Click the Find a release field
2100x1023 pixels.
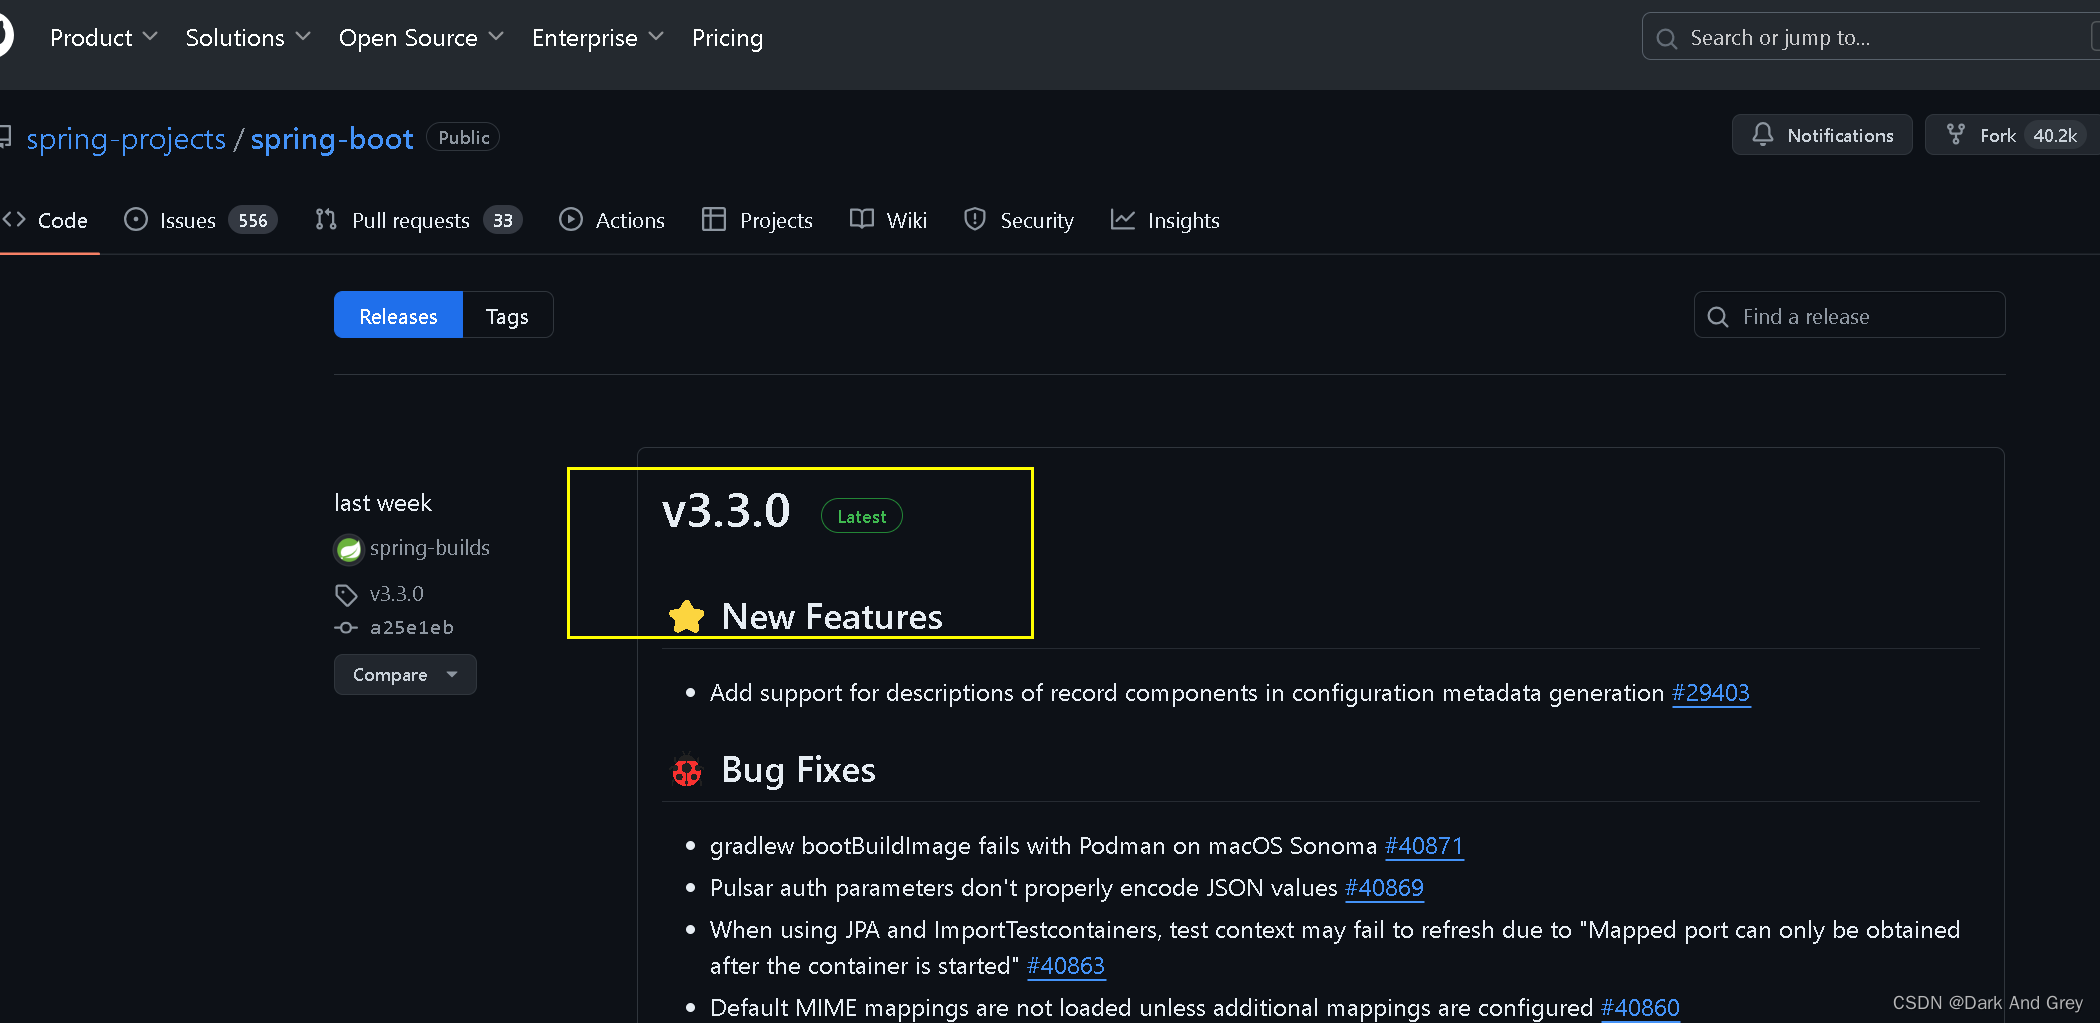tap(1849, 315)
